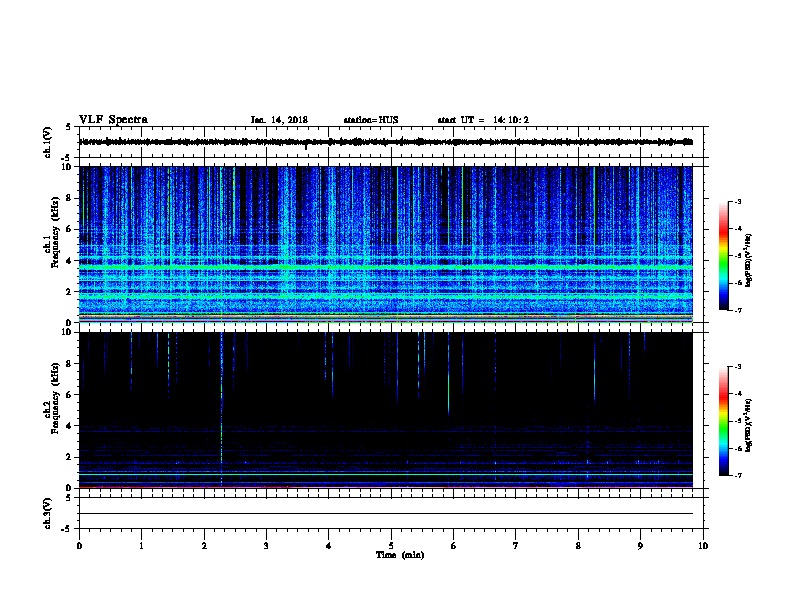The image size is (792, 612).
Task: Click the "start UT = 14:10: 2" text
Action: pos(483,120)
